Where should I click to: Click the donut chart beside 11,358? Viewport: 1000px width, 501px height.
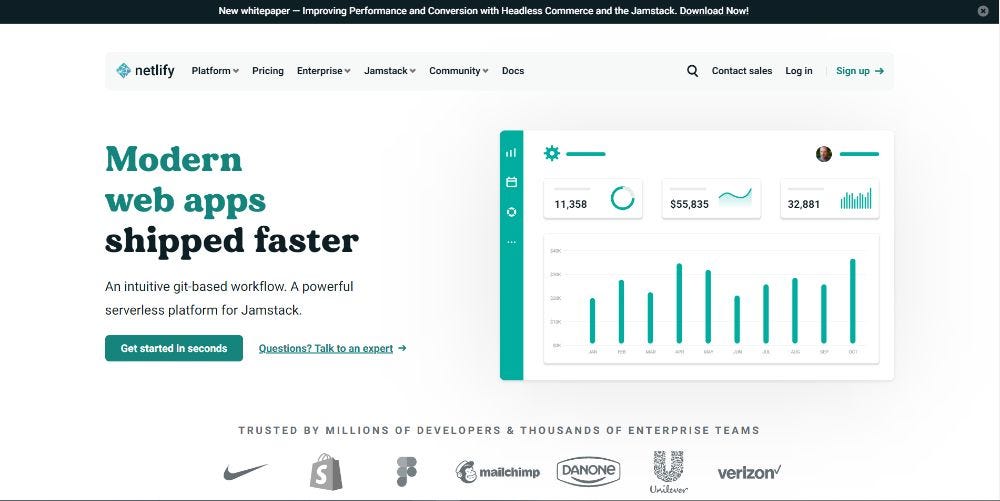coord(622,198)
